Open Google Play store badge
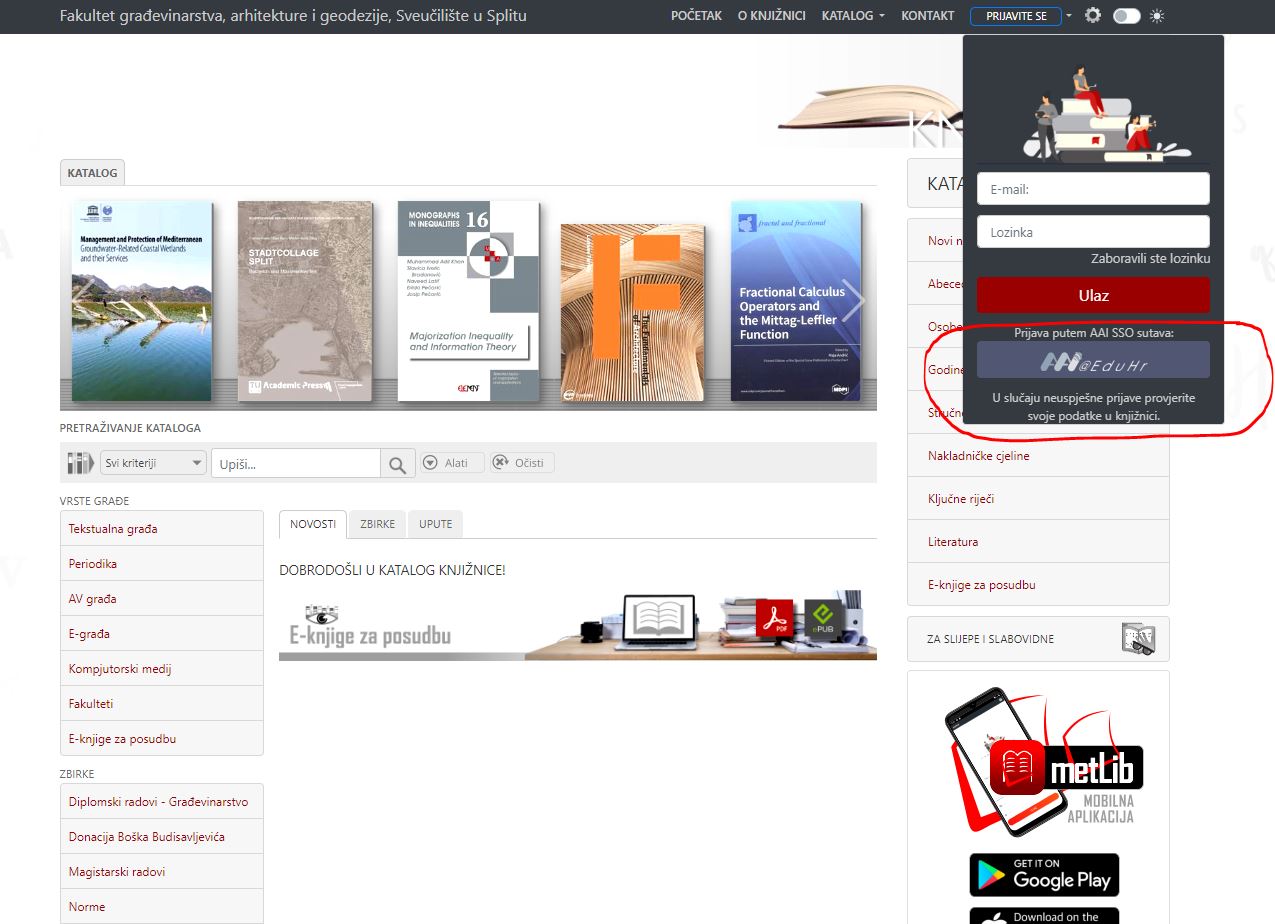Screen dimensions: 1275x924 (x=1044, y=874)
